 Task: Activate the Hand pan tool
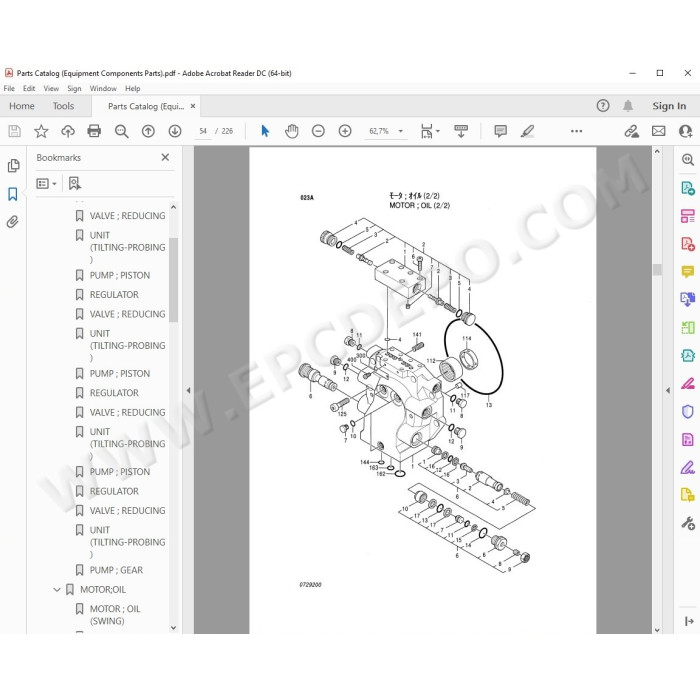tap(292, 131)
